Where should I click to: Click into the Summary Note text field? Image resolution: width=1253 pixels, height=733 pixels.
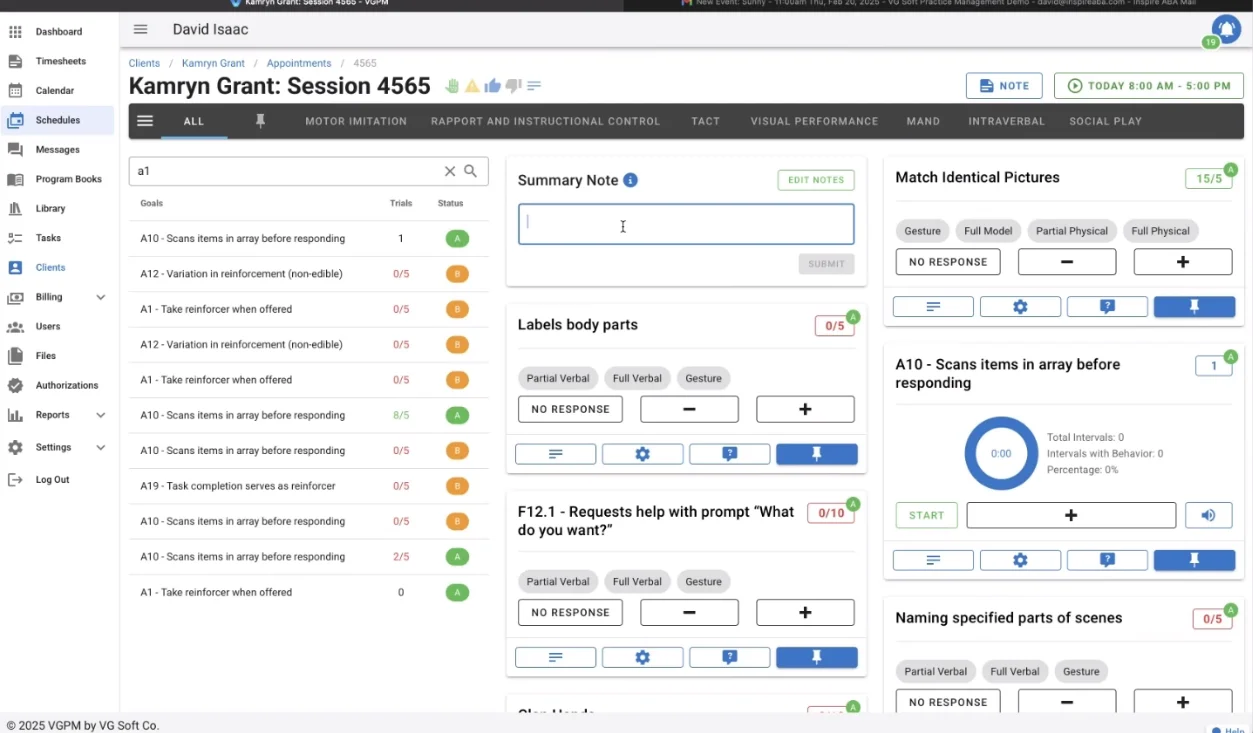click(x=686, y=224)
